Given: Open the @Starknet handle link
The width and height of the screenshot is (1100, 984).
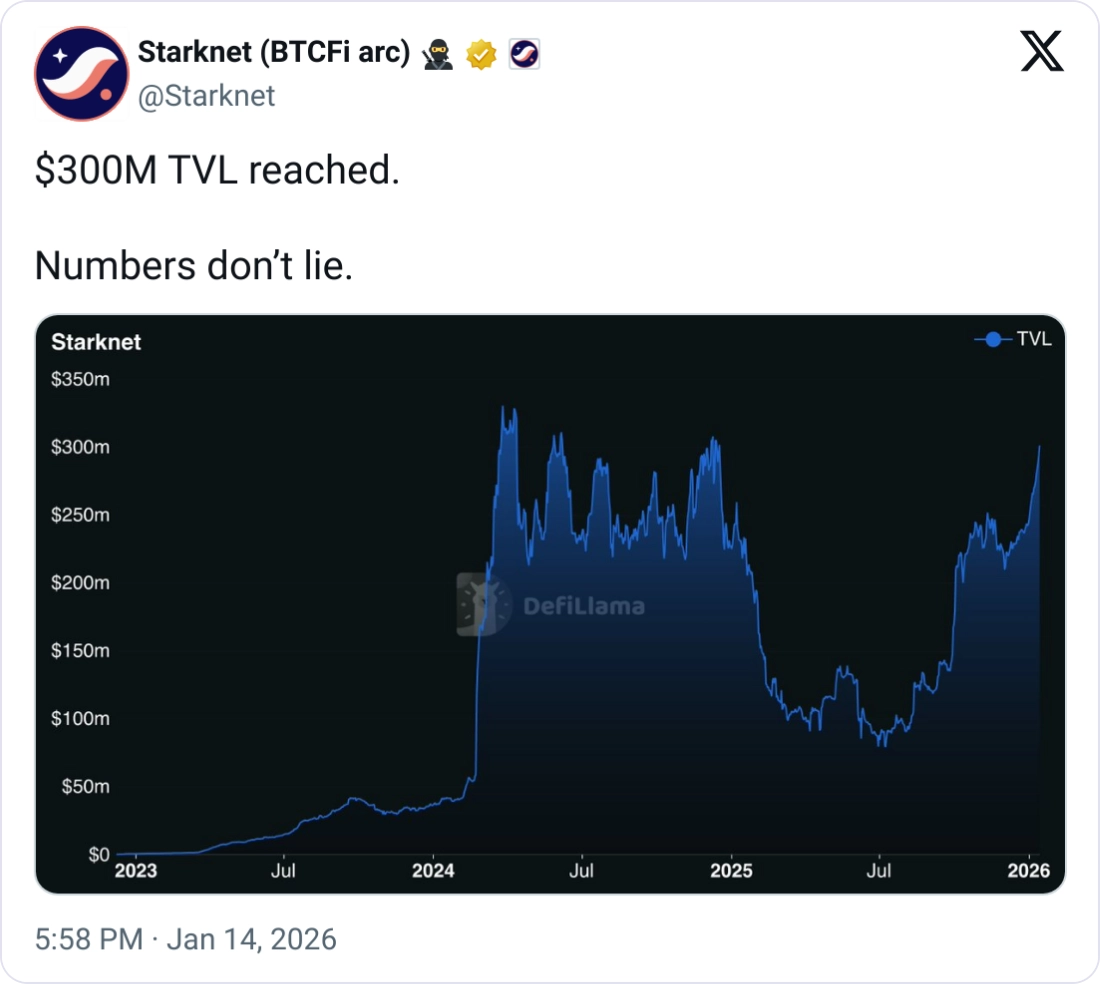Looking at the screenshot, I should 206,96.
